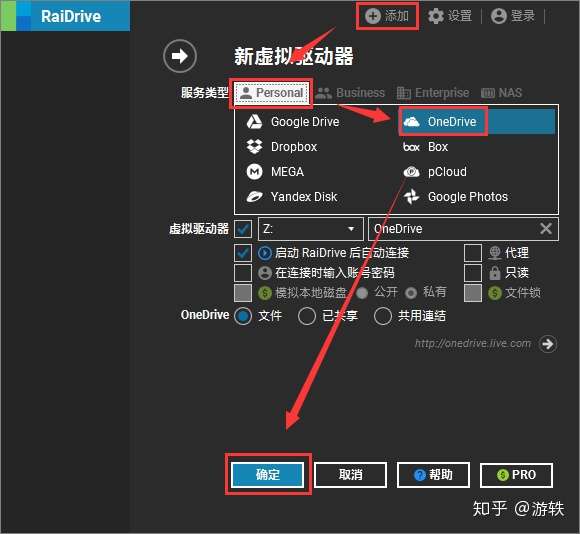The image size is (580, 534).
Task: Switch to the Enterprise service type tab
Action: [433, 93]
